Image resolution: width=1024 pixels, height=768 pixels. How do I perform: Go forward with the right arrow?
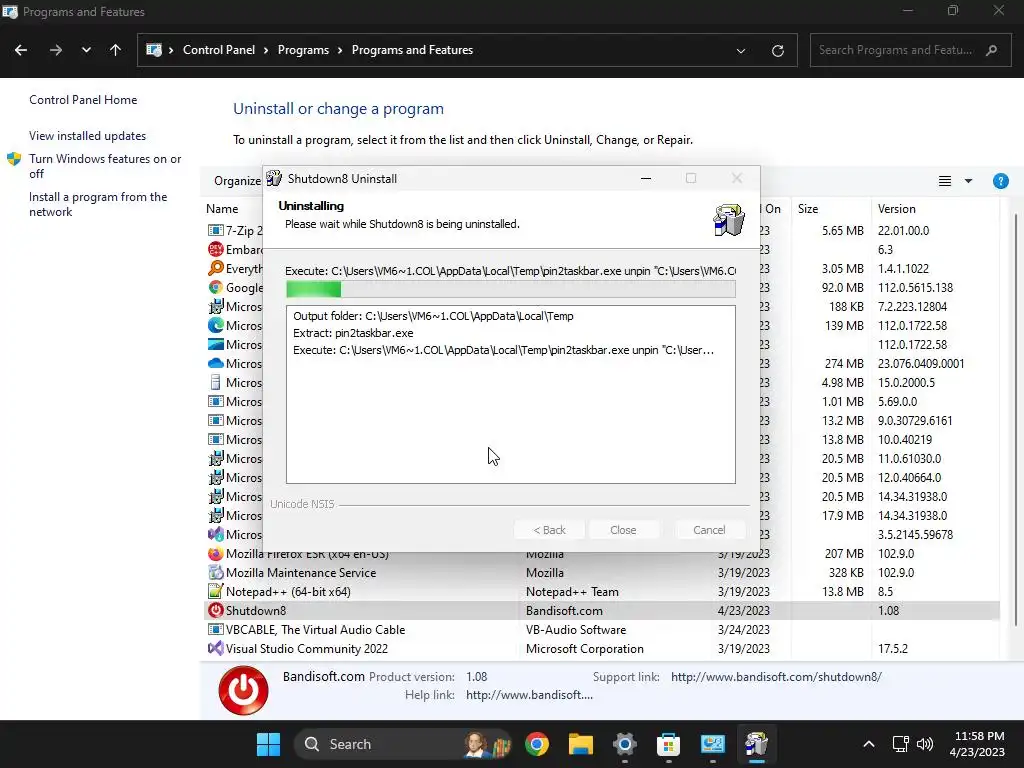click(x=56, y=50)
